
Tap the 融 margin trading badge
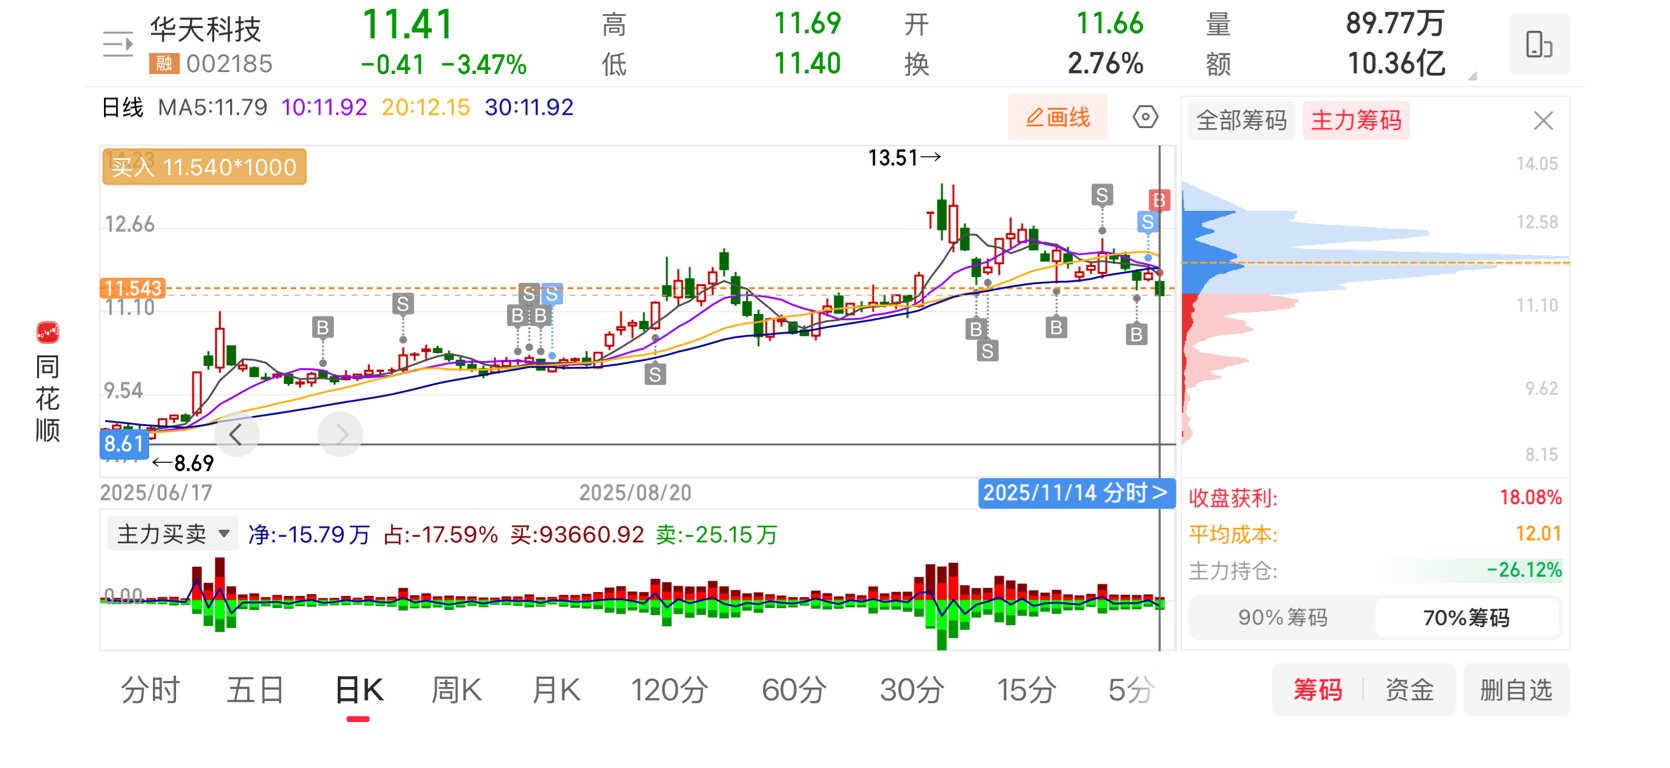[164, 64]
